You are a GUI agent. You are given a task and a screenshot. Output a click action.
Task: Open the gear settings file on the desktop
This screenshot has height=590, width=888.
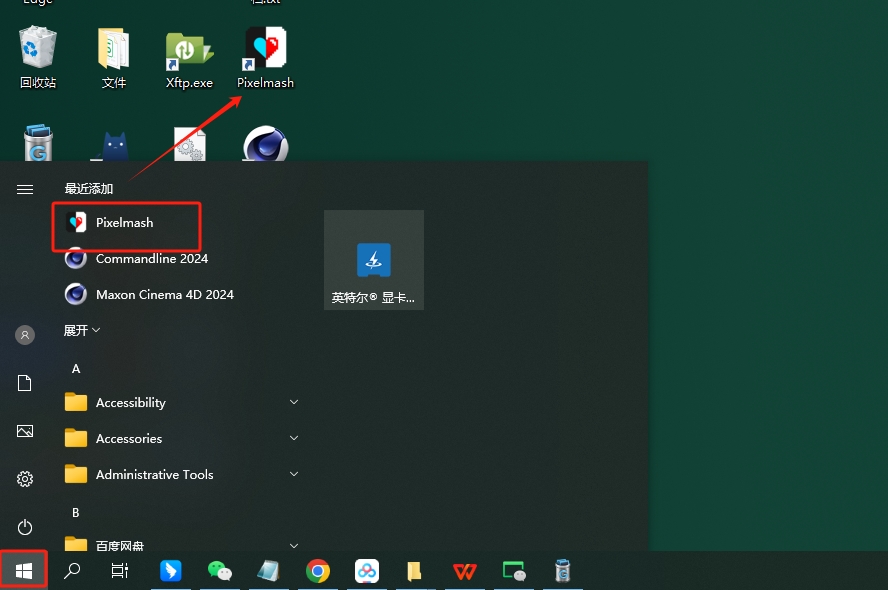tap(190, 144)
